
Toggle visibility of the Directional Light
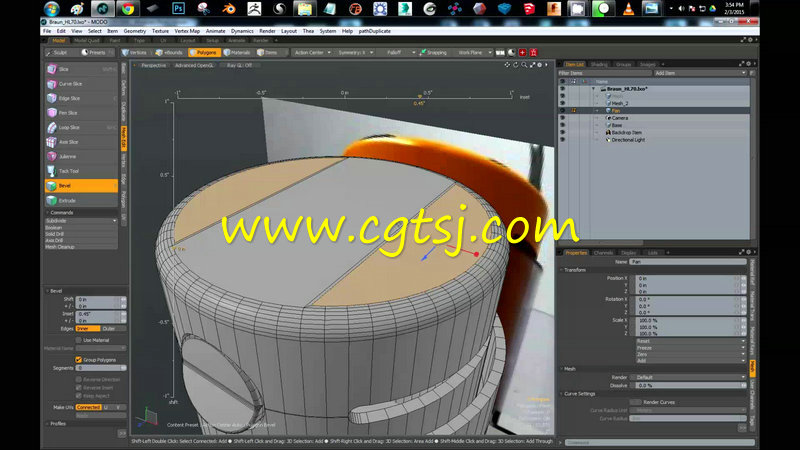pyautogui.click(x=563, y=140)
